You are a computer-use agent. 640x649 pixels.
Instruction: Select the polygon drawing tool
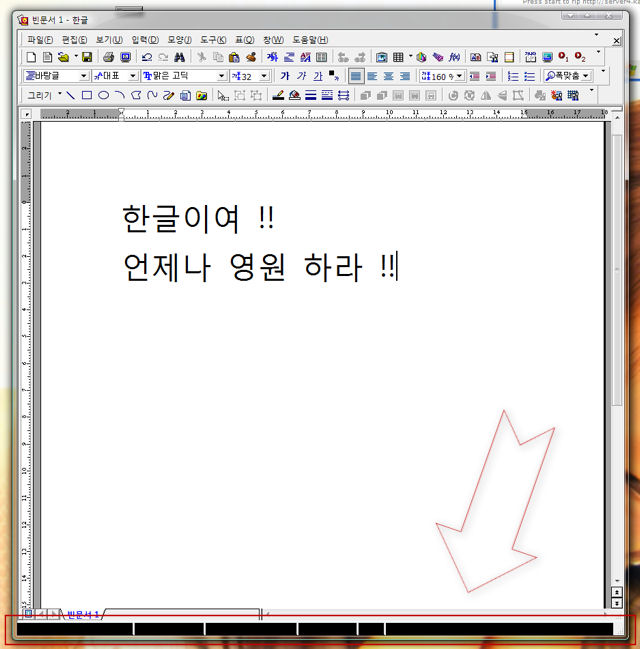(x=136, y=96)
